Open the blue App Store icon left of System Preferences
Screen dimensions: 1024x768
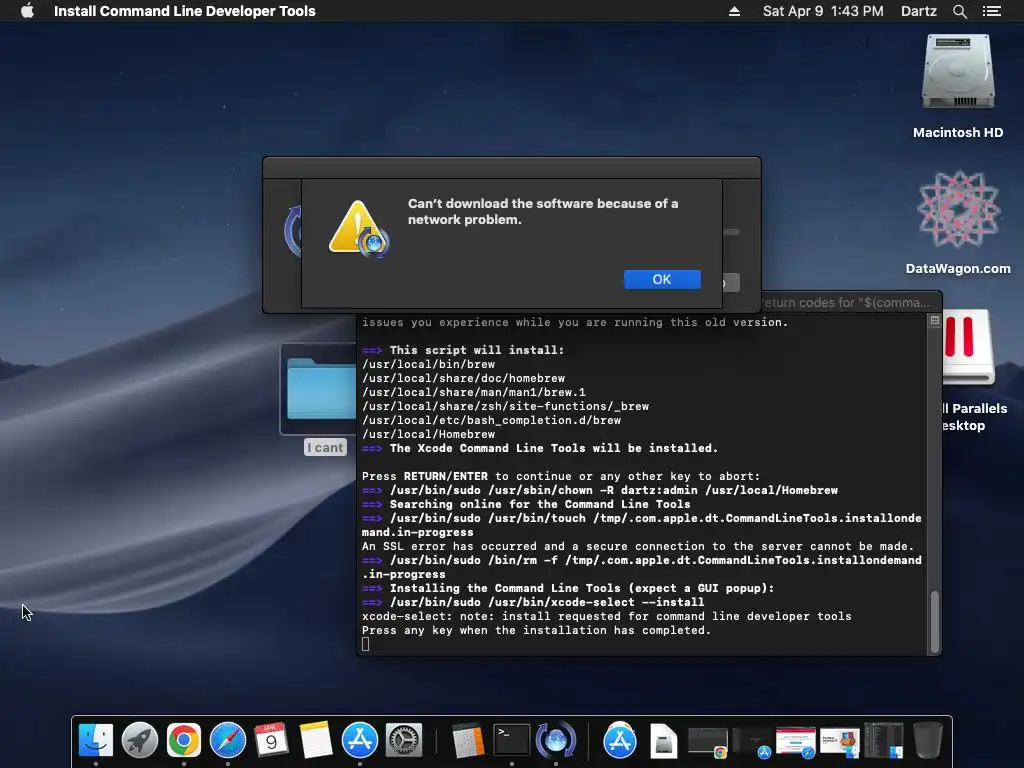pos(360,741)
